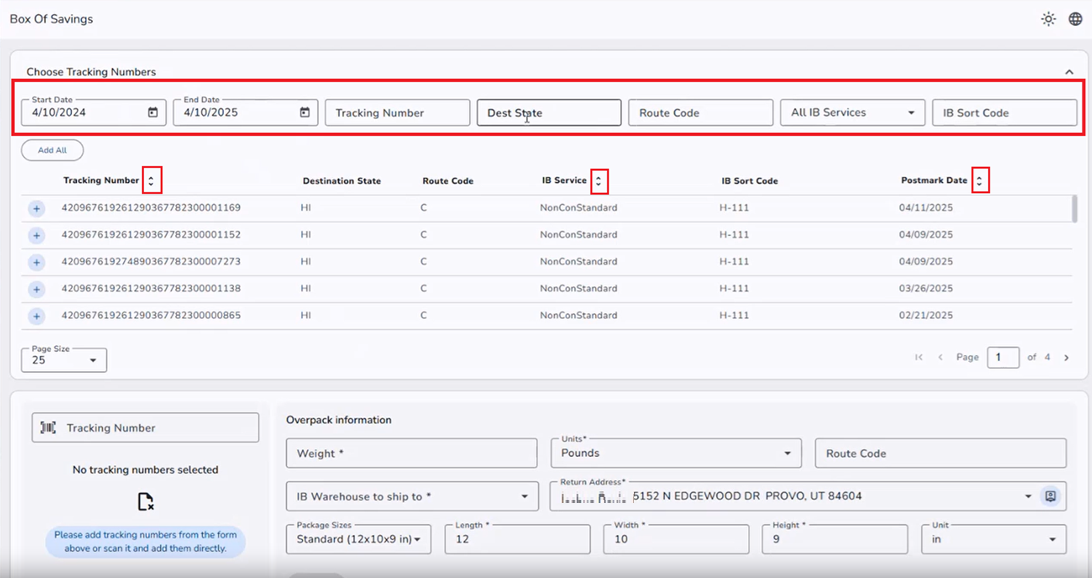Viewport: 1092px width, 578px height.
Task: Click the globe language icon
Action: pos(1075,19)
